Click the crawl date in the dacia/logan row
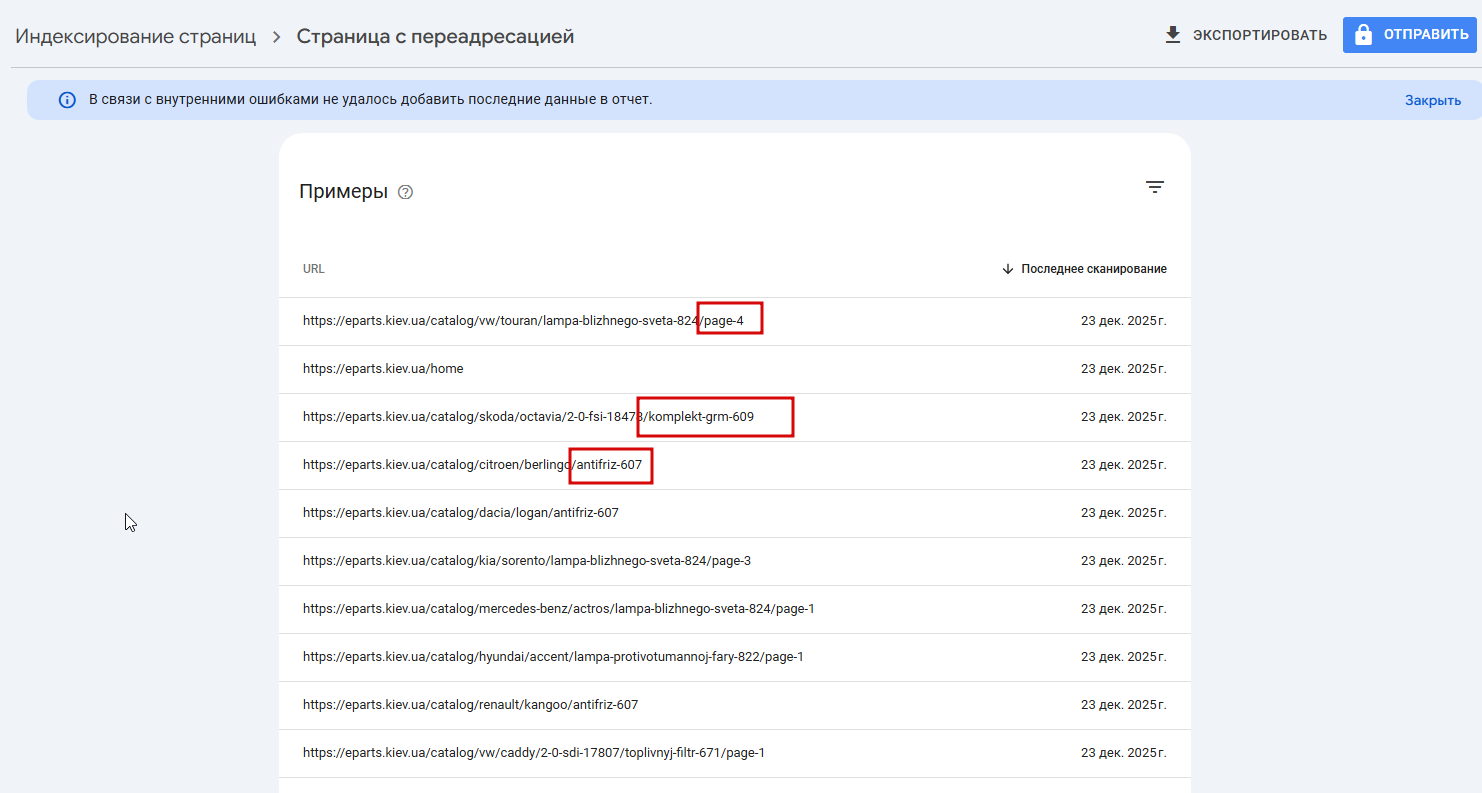Screen dimensions: 1482x793 1123,513
